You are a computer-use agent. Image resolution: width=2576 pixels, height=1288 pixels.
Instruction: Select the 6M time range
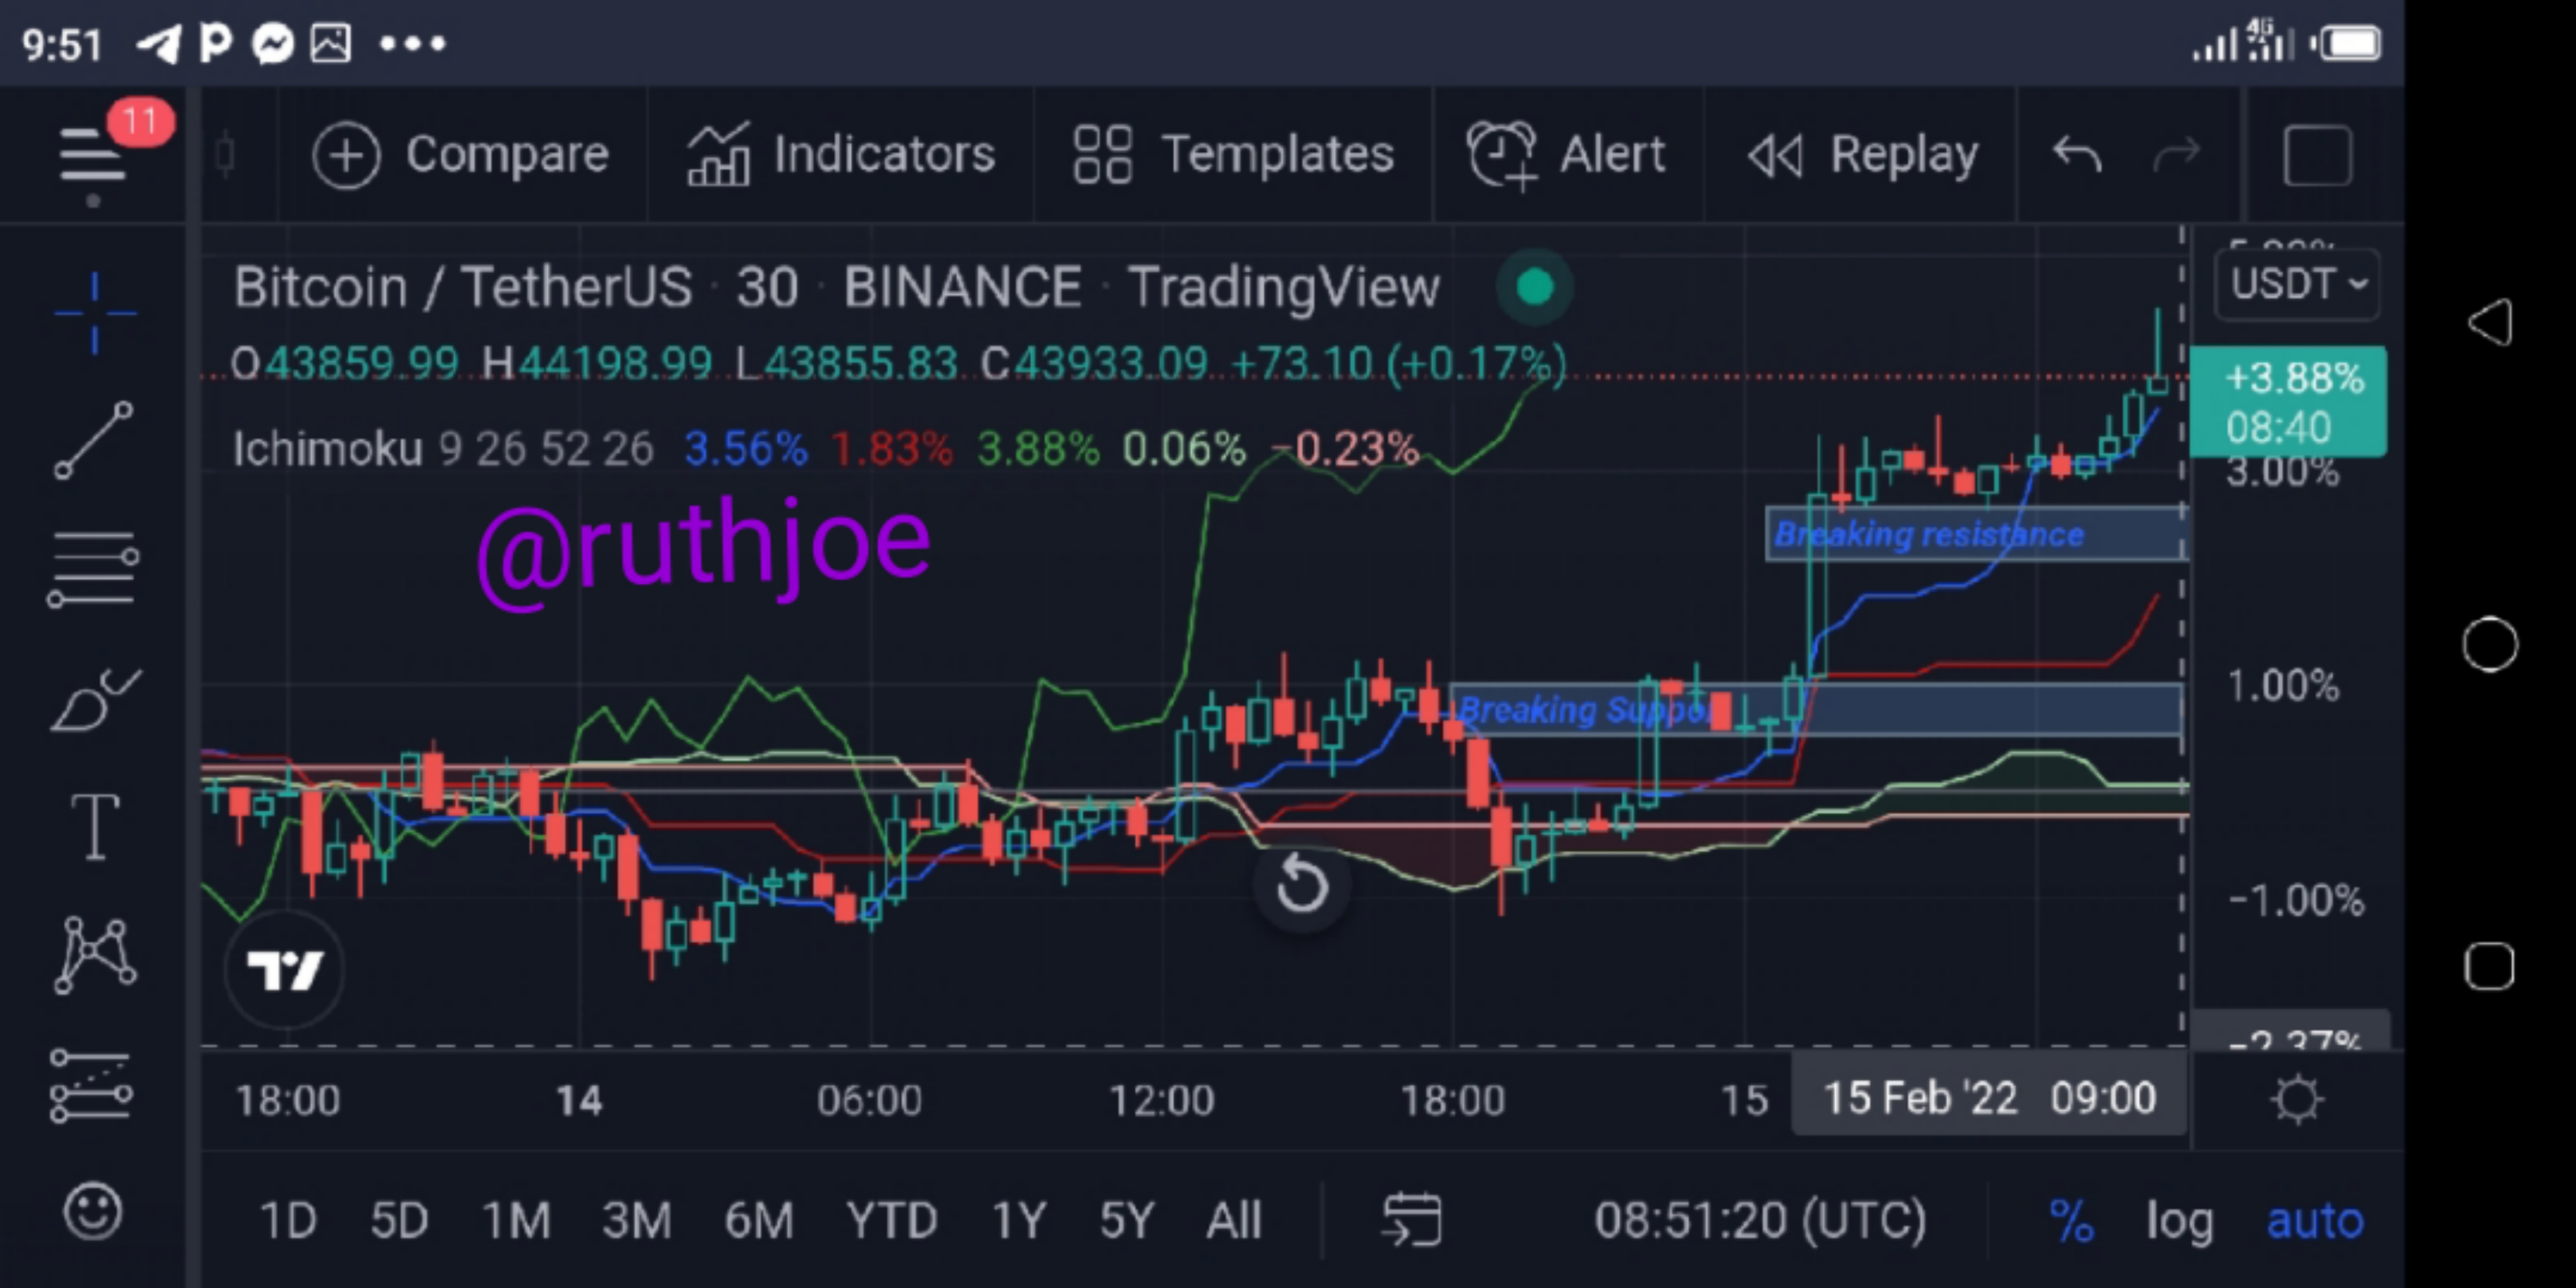tap(758, 1220)
